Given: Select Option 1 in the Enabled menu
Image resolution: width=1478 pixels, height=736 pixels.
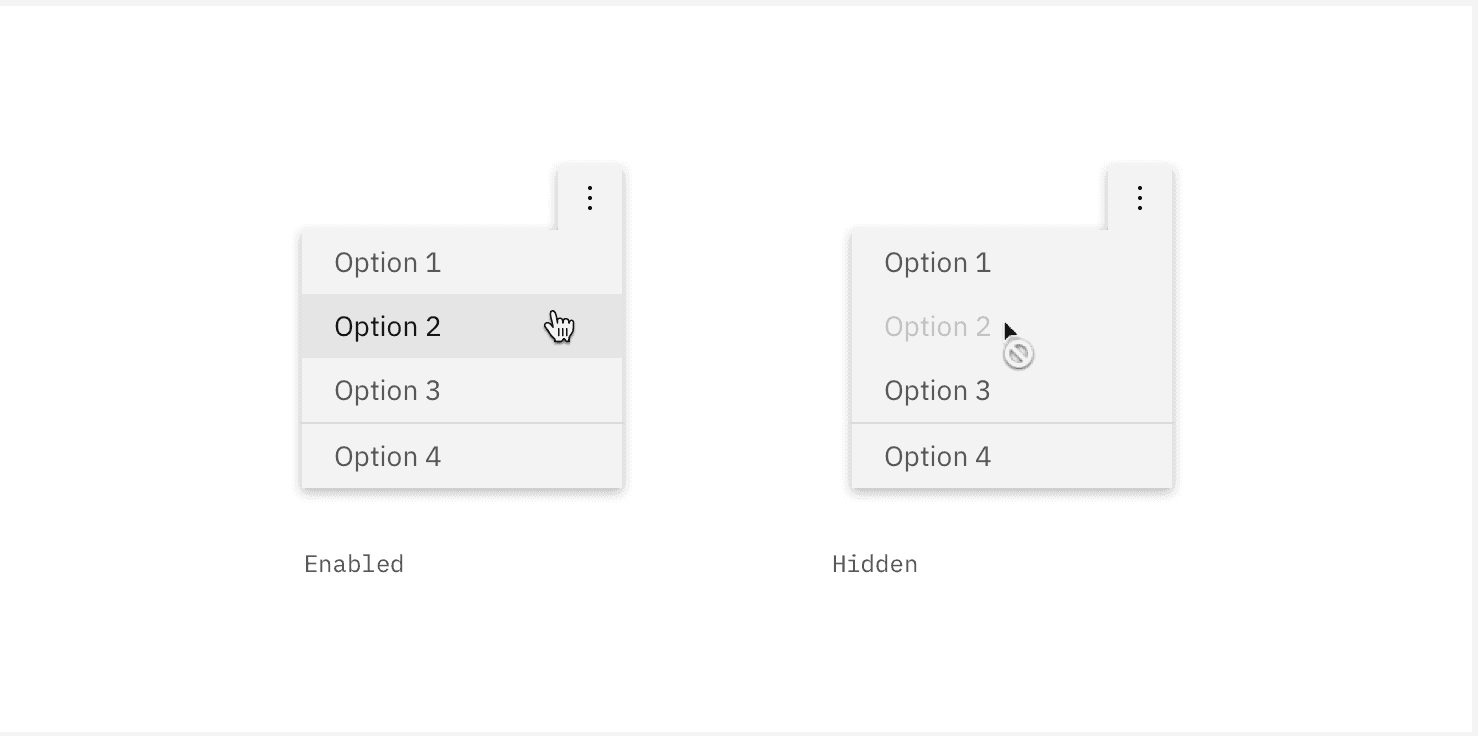Looking at the screenshot, I should [388, 263].
